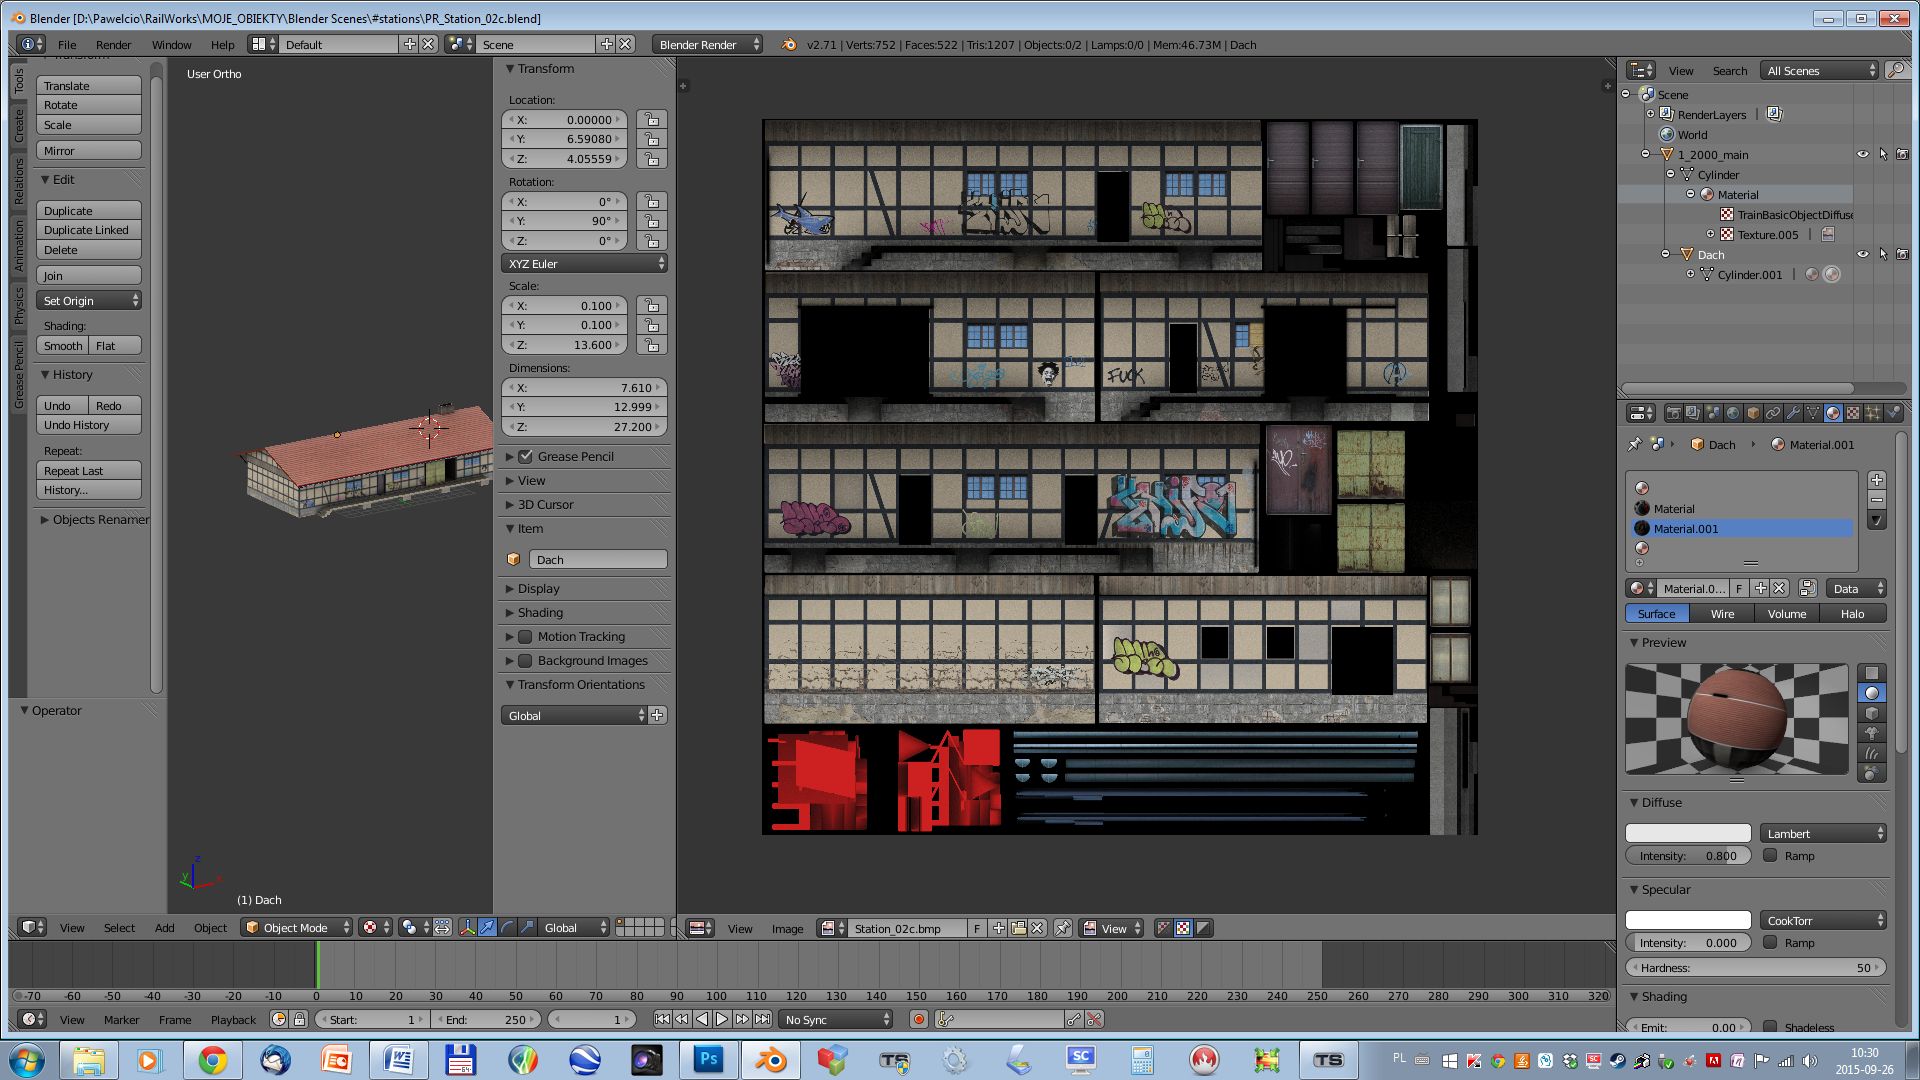Switch to the Wire material type

pyautogui.click(x=1722, y=614)
